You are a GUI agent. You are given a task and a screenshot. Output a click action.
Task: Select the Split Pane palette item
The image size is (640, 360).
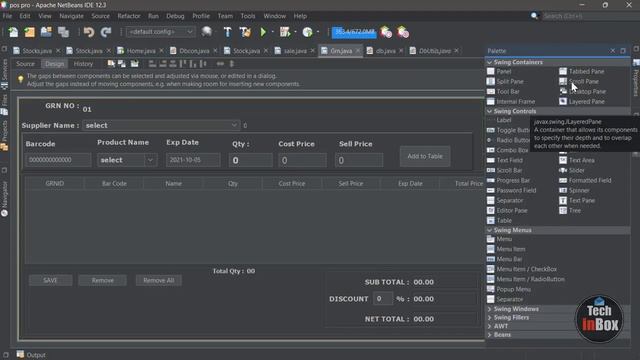[x=505, y=82]
